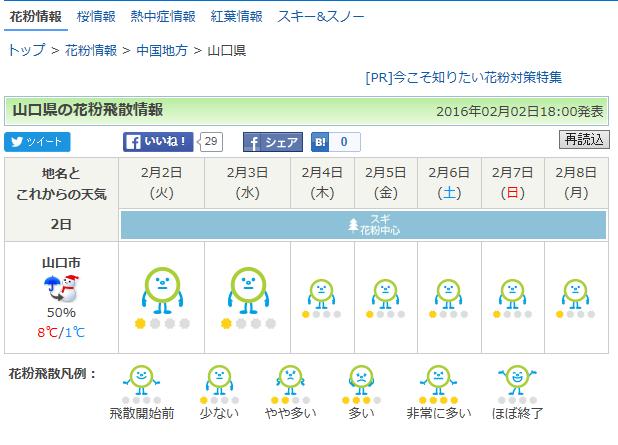Open the 花粉情報 tab
Screen dimensions: 618x445
pyautogui.click(x=35, y=17)
